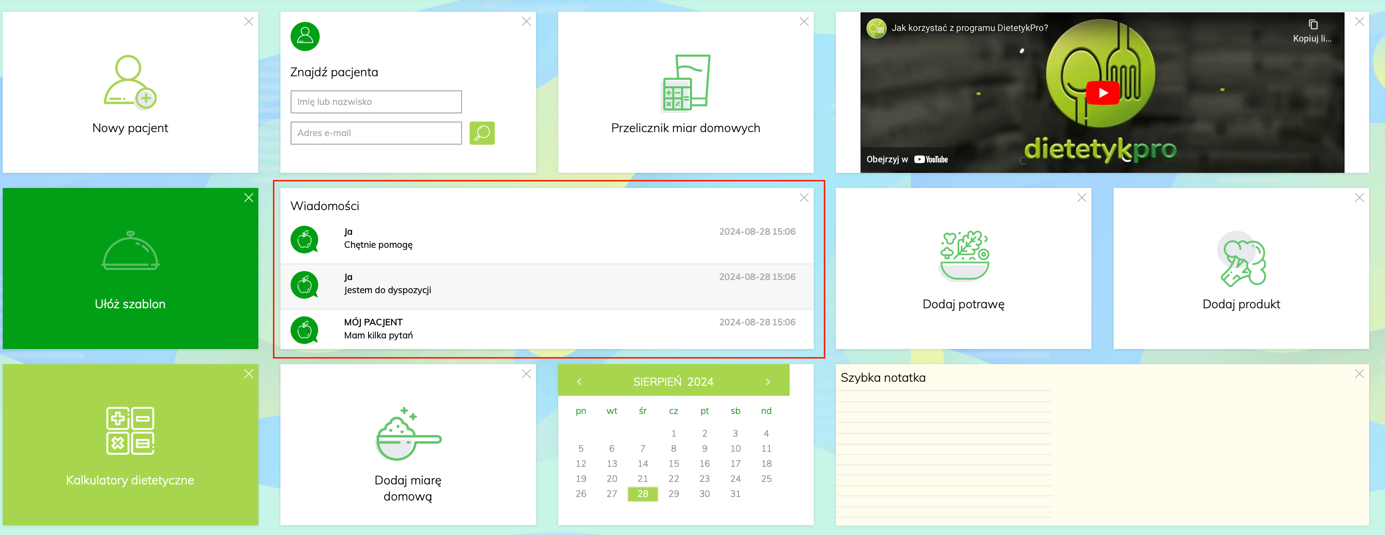Click the Nowy pacjent label
1385x535 pixels.
pos(130,128)
